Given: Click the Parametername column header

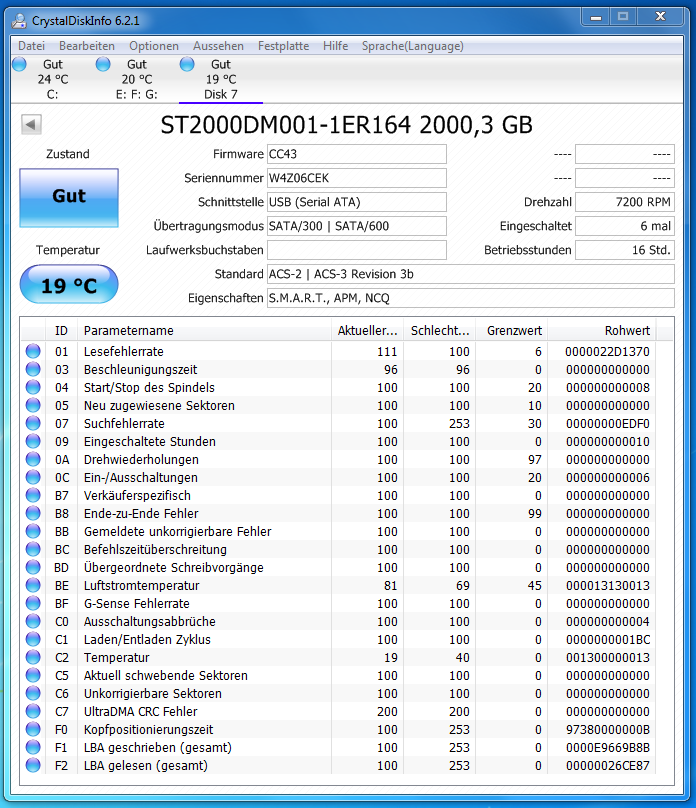Looking at the screenshot, I should pos(204,331).
